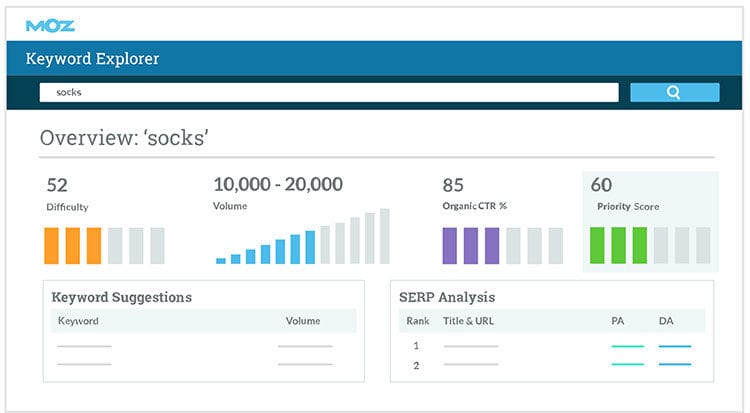750x413 pixels.
Task: Click the 'SERP Analysis' panel heading
Action: [447, 297]
